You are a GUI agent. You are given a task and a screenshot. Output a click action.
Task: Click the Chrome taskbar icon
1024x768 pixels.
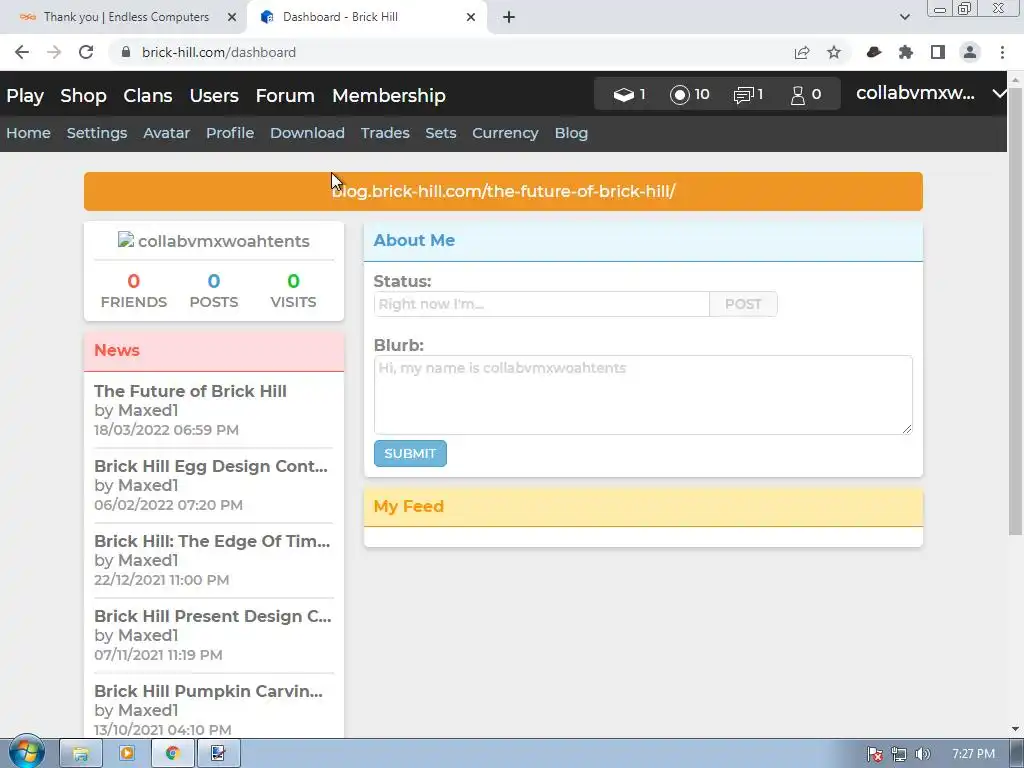[x=172, y=754]
